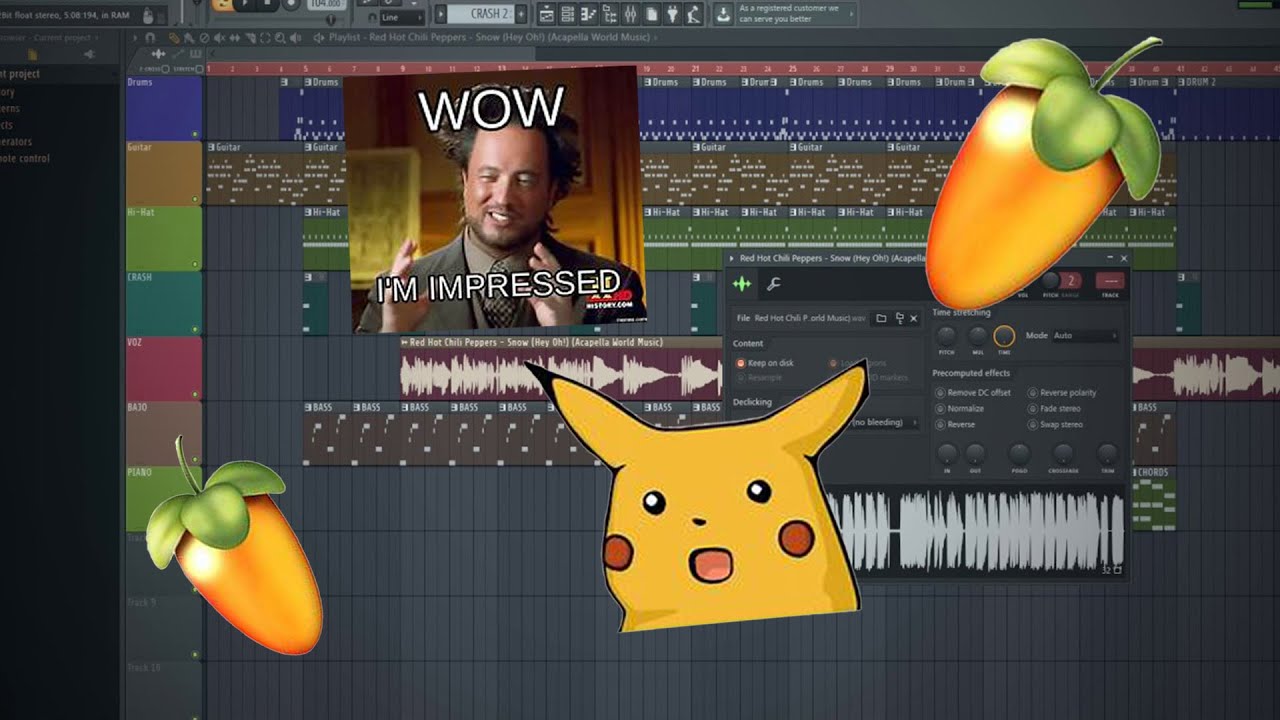
Task: Open the Piano roll from the toolbar
Action: pos(588,14)
